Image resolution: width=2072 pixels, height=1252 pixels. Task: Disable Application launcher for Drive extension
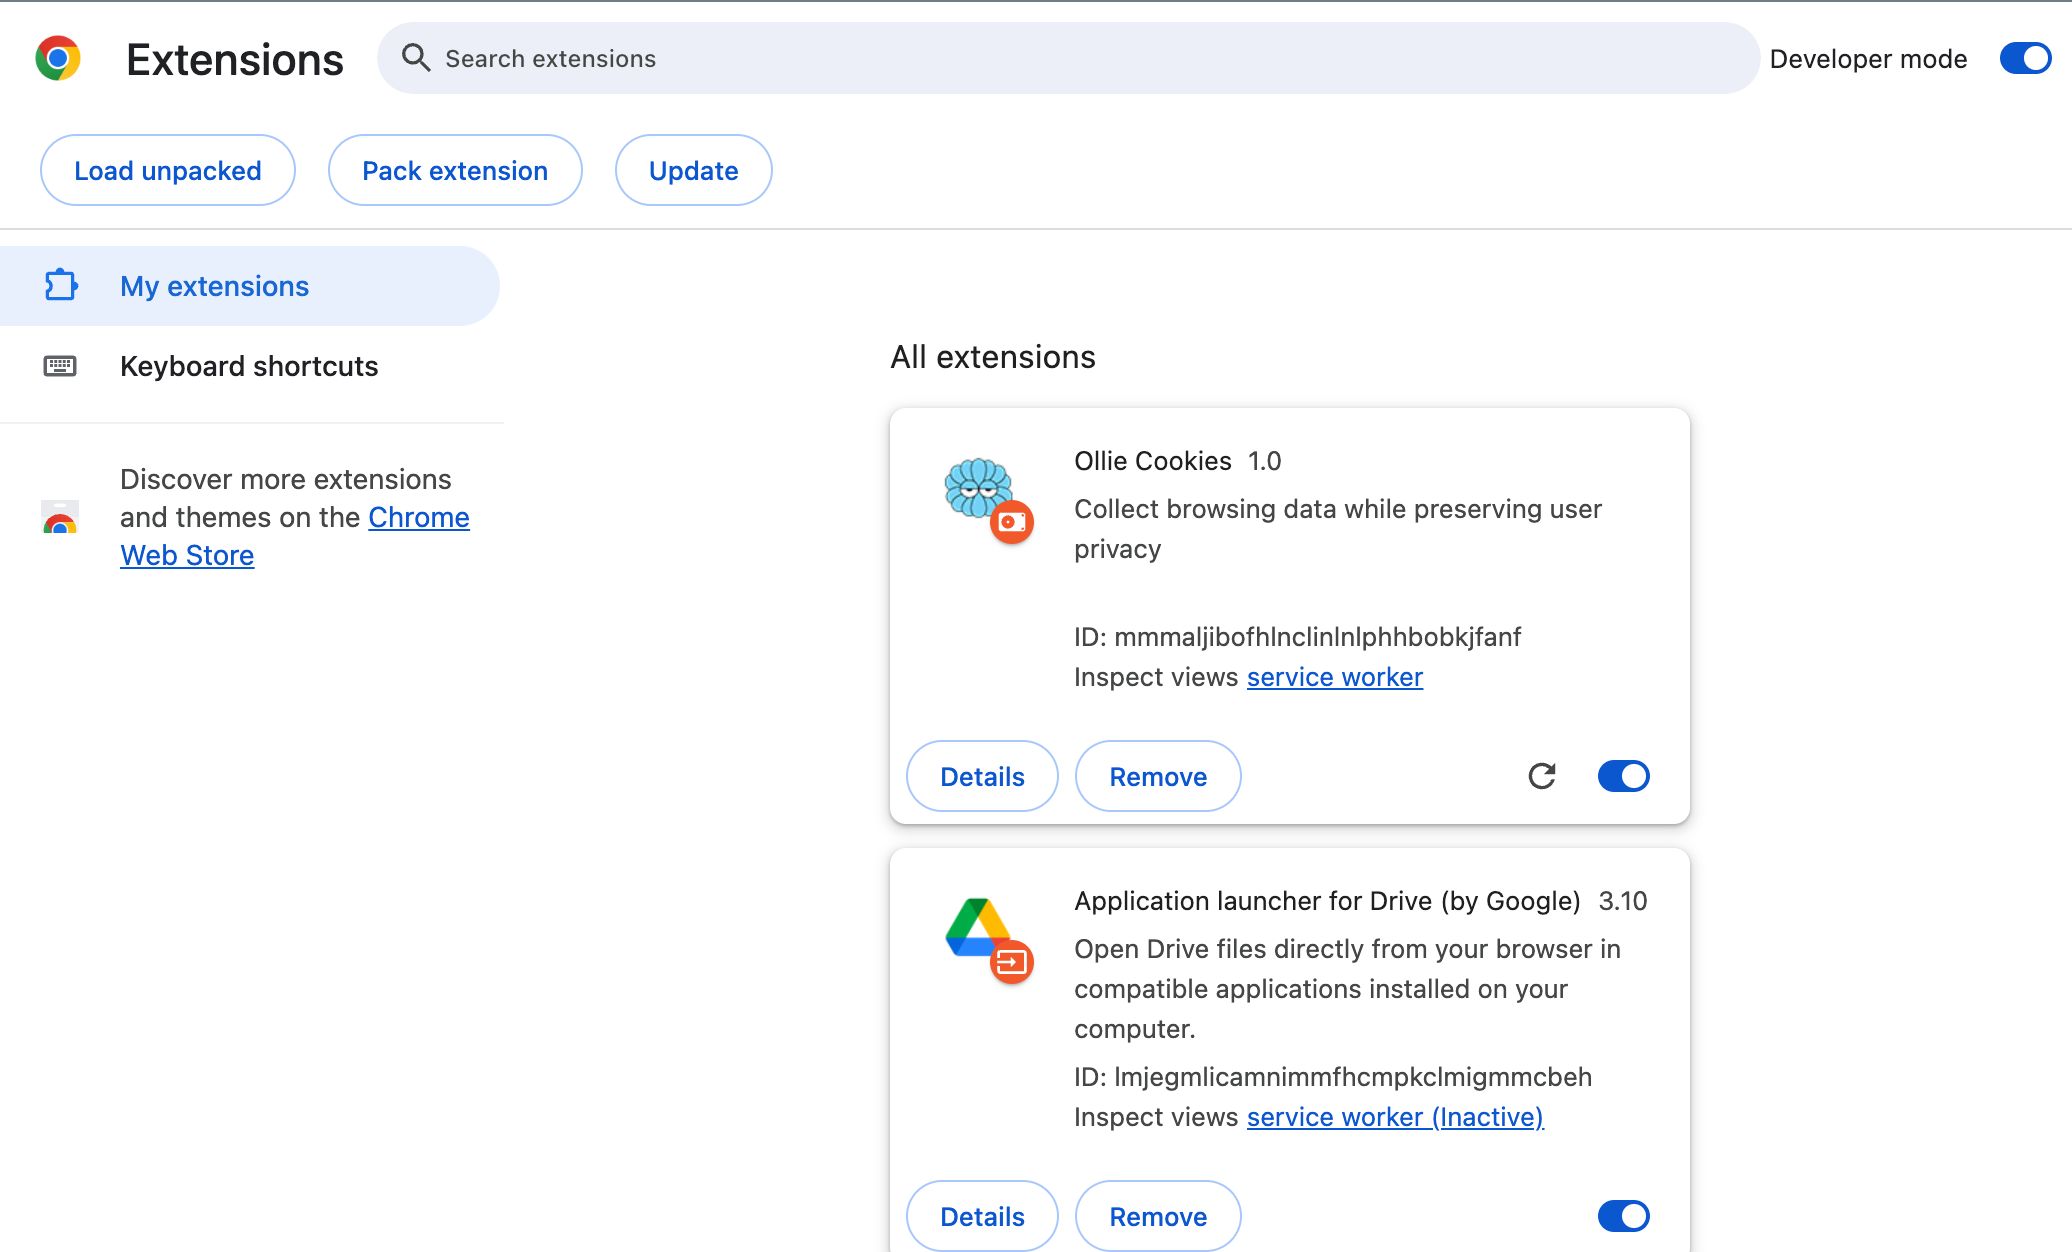click(1624, 1216)
